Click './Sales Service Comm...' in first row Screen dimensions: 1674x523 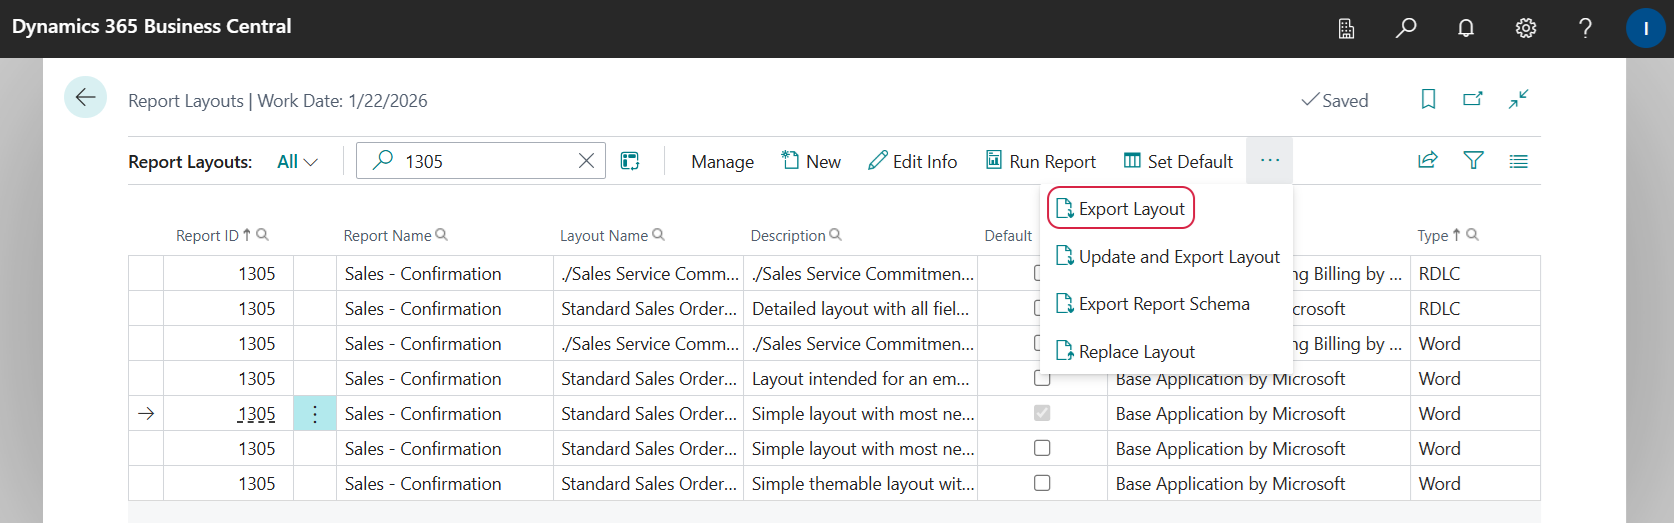tap(650, 274)
